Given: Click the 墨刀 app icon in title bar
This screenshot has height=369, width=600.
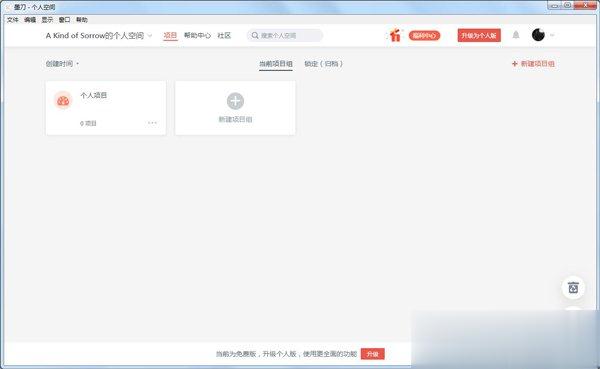Looking at the screenshot, I should pos(8,7).
